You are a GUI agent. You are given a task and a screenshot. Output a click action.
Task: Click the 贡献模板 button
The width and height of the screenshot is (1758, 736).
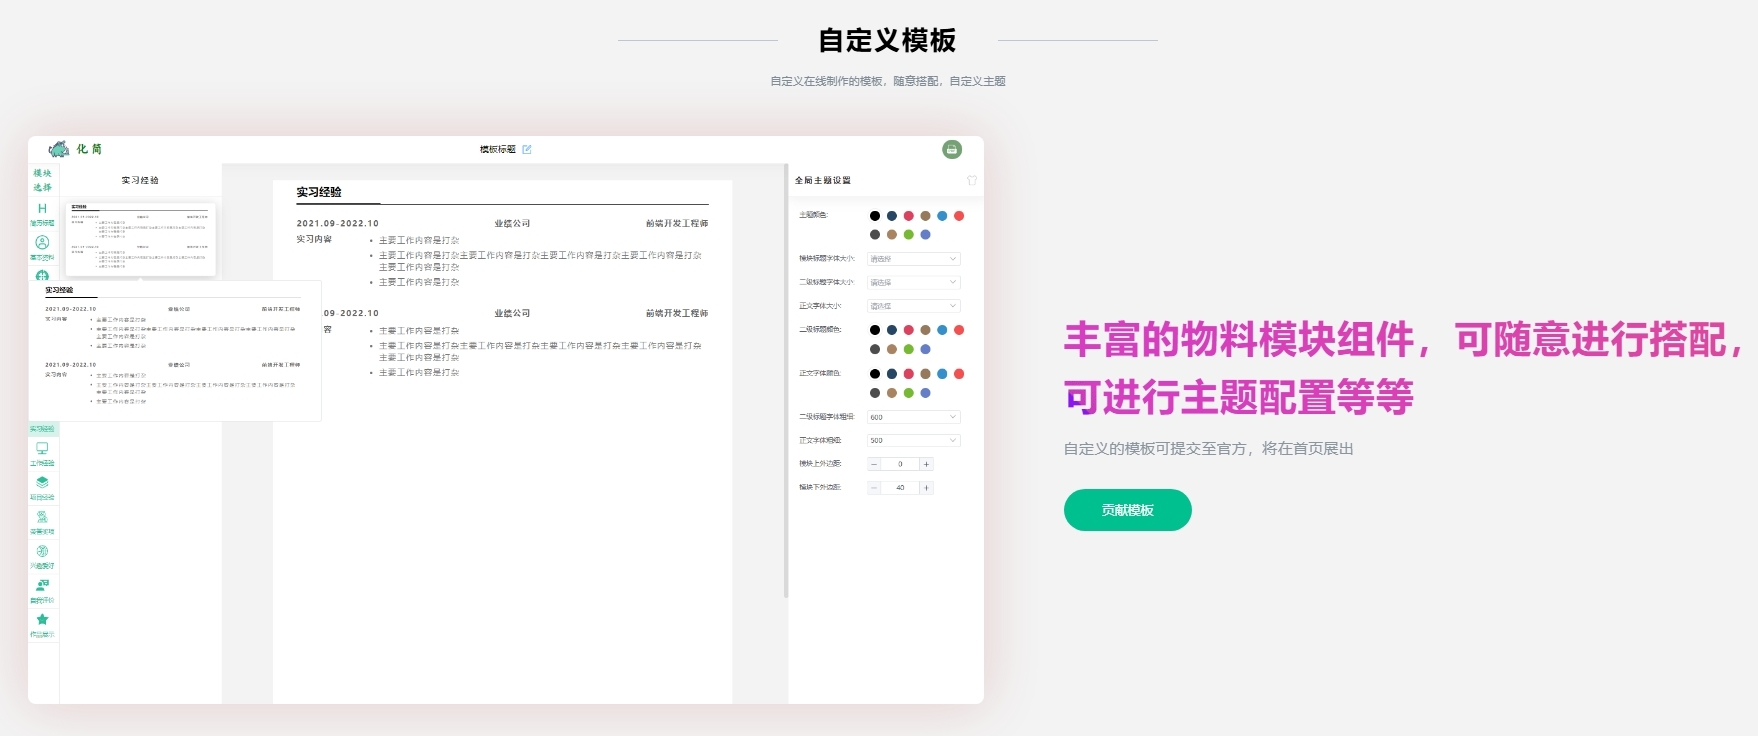[1127, 510]
